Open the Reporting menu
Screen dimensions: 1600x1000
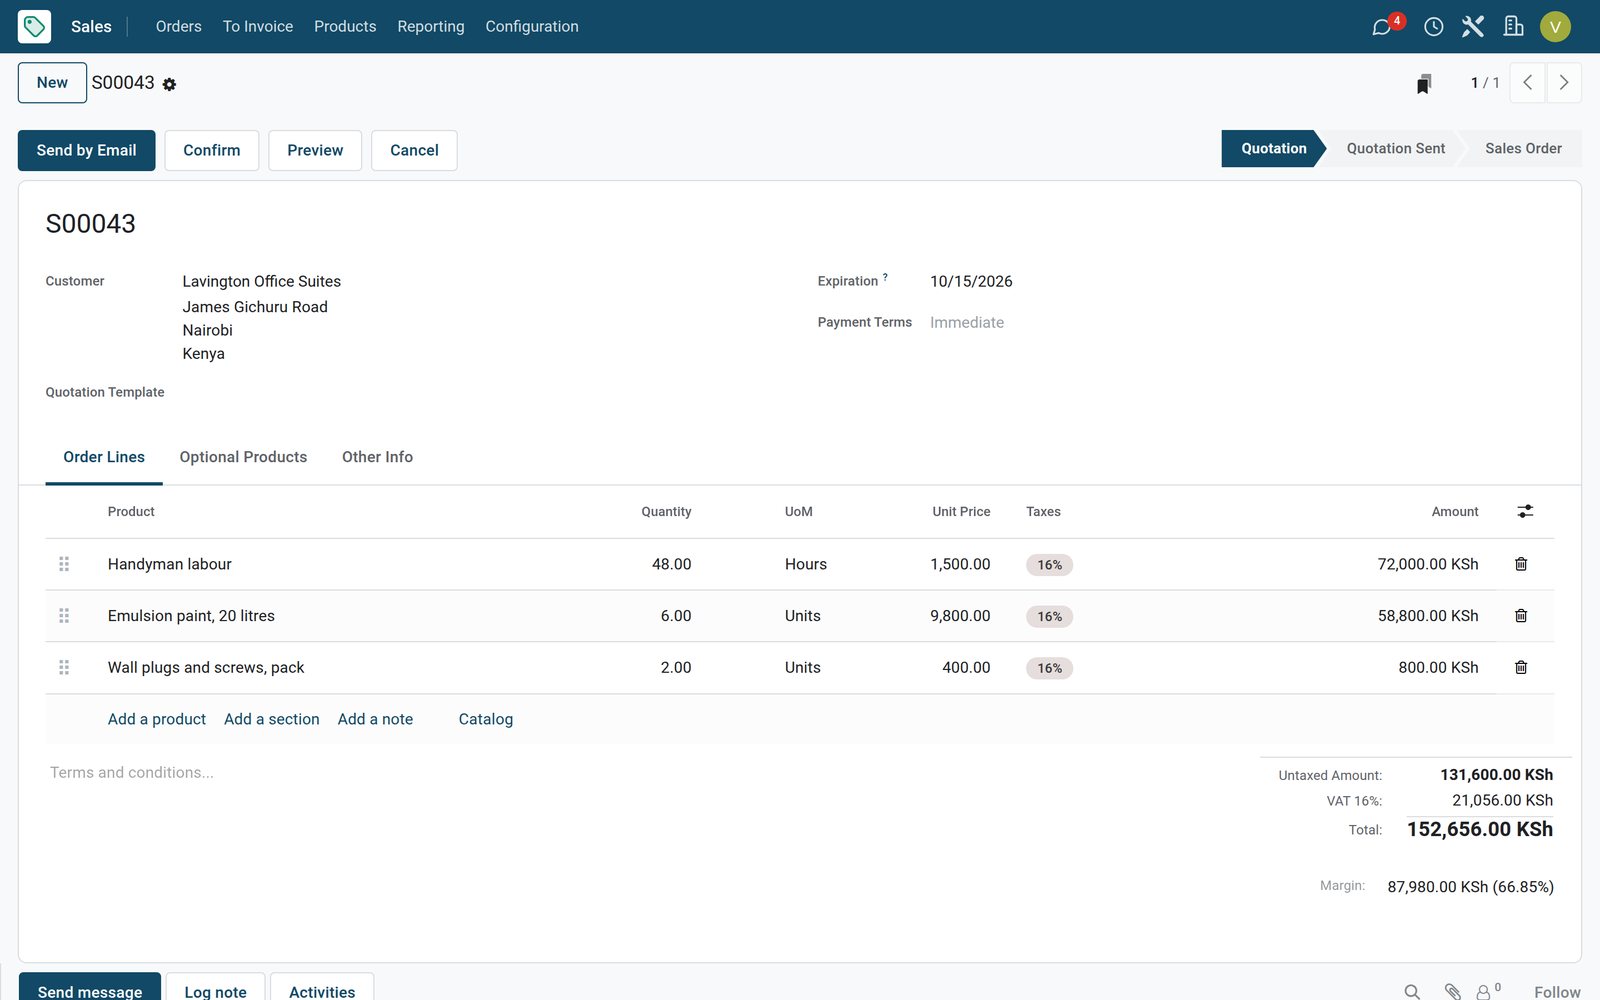pyautogui.click(x=431, y=26)
